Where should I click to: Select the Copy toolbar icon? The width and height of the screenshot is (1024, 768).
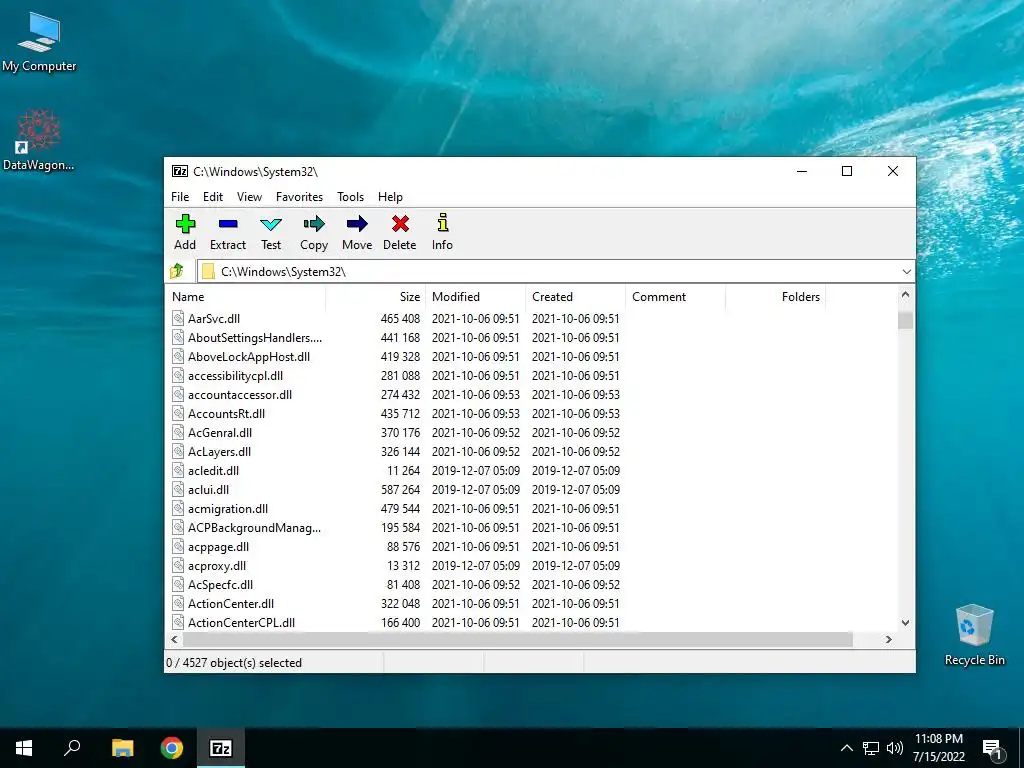(x=314, y=224)
